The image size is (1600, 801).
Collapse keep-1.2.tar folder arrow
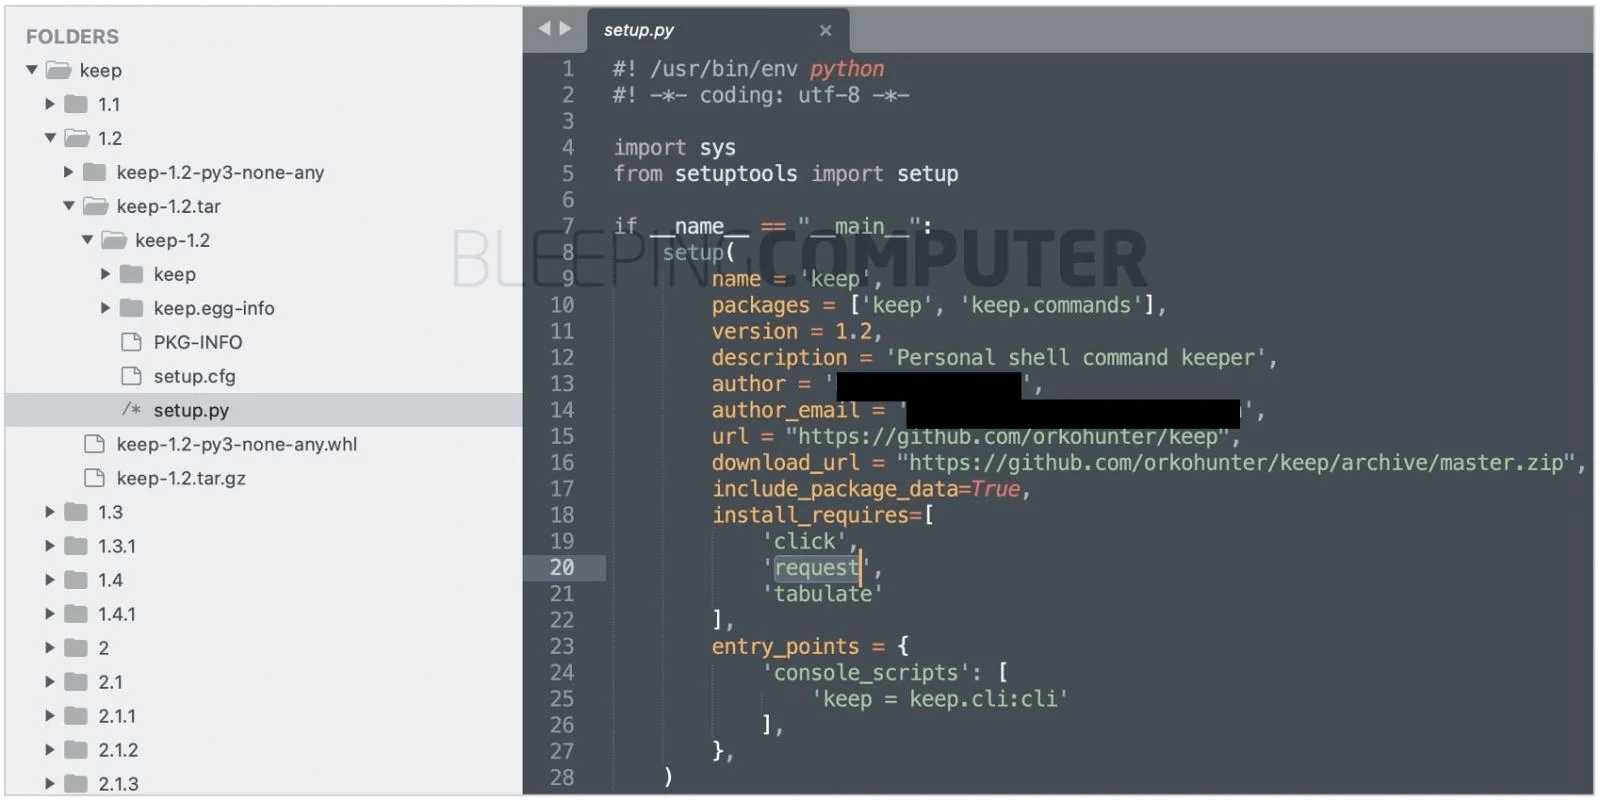pyautogui.click(x=69, y=206)
